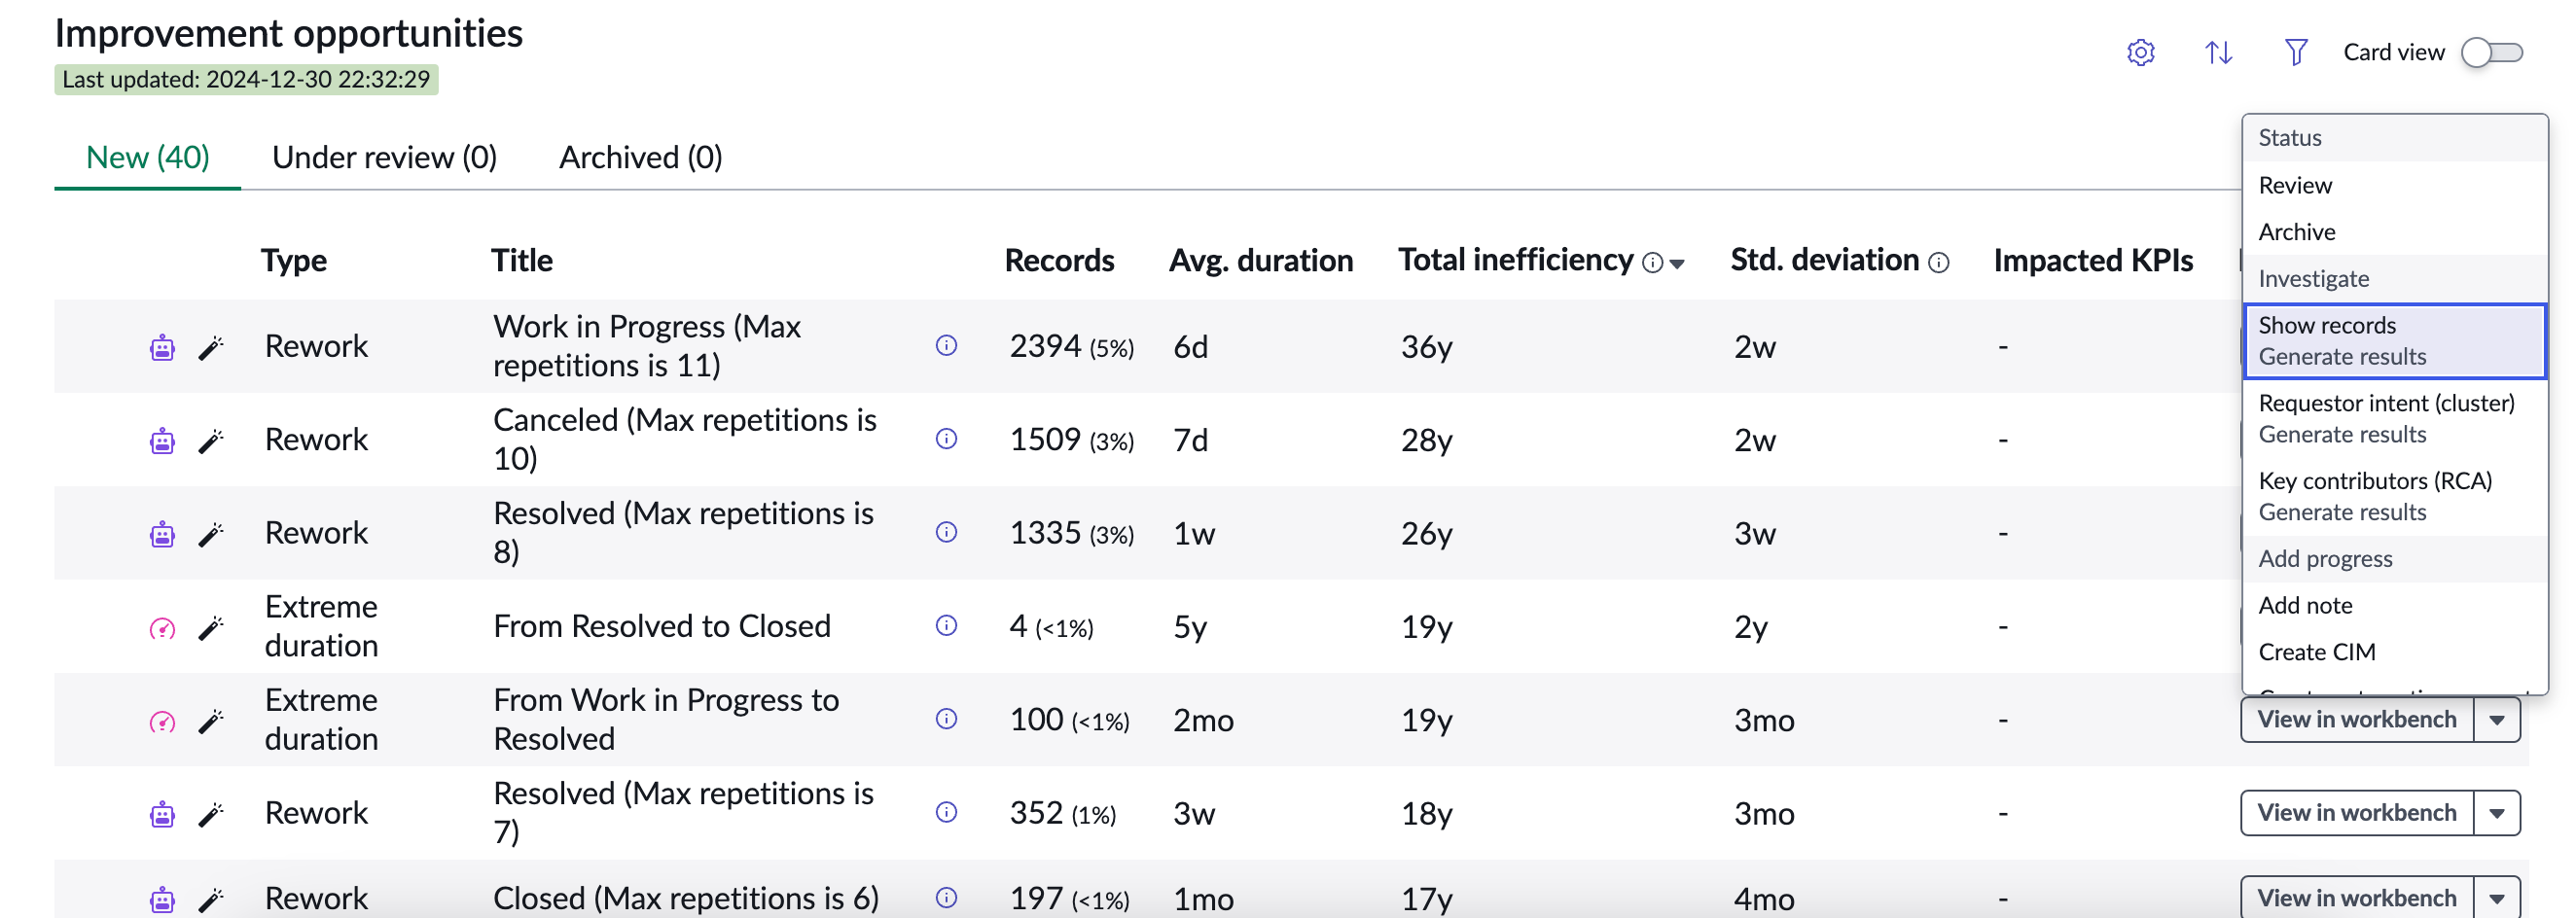Click the sort arrow next to Total inefficiency
The height and width of the screenshot is (918, 2576).
click(1677, 264)
